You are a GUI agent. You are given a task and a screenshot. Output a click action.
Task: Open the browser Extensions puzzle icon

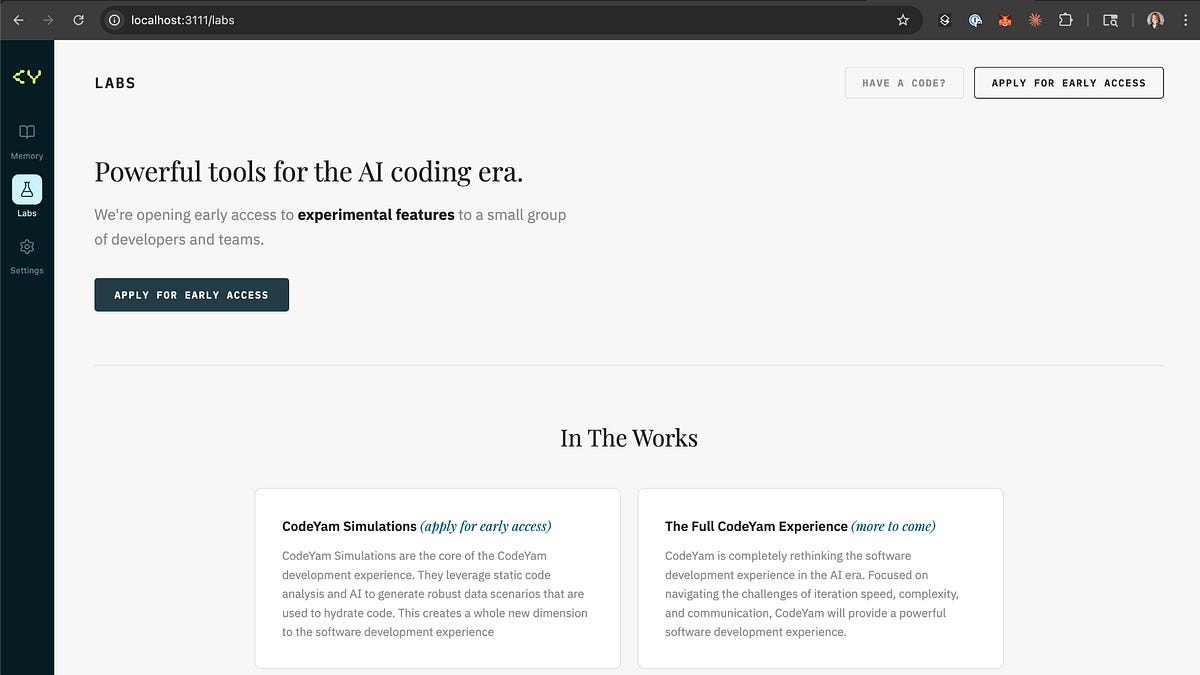click(x=1066, y=19)
